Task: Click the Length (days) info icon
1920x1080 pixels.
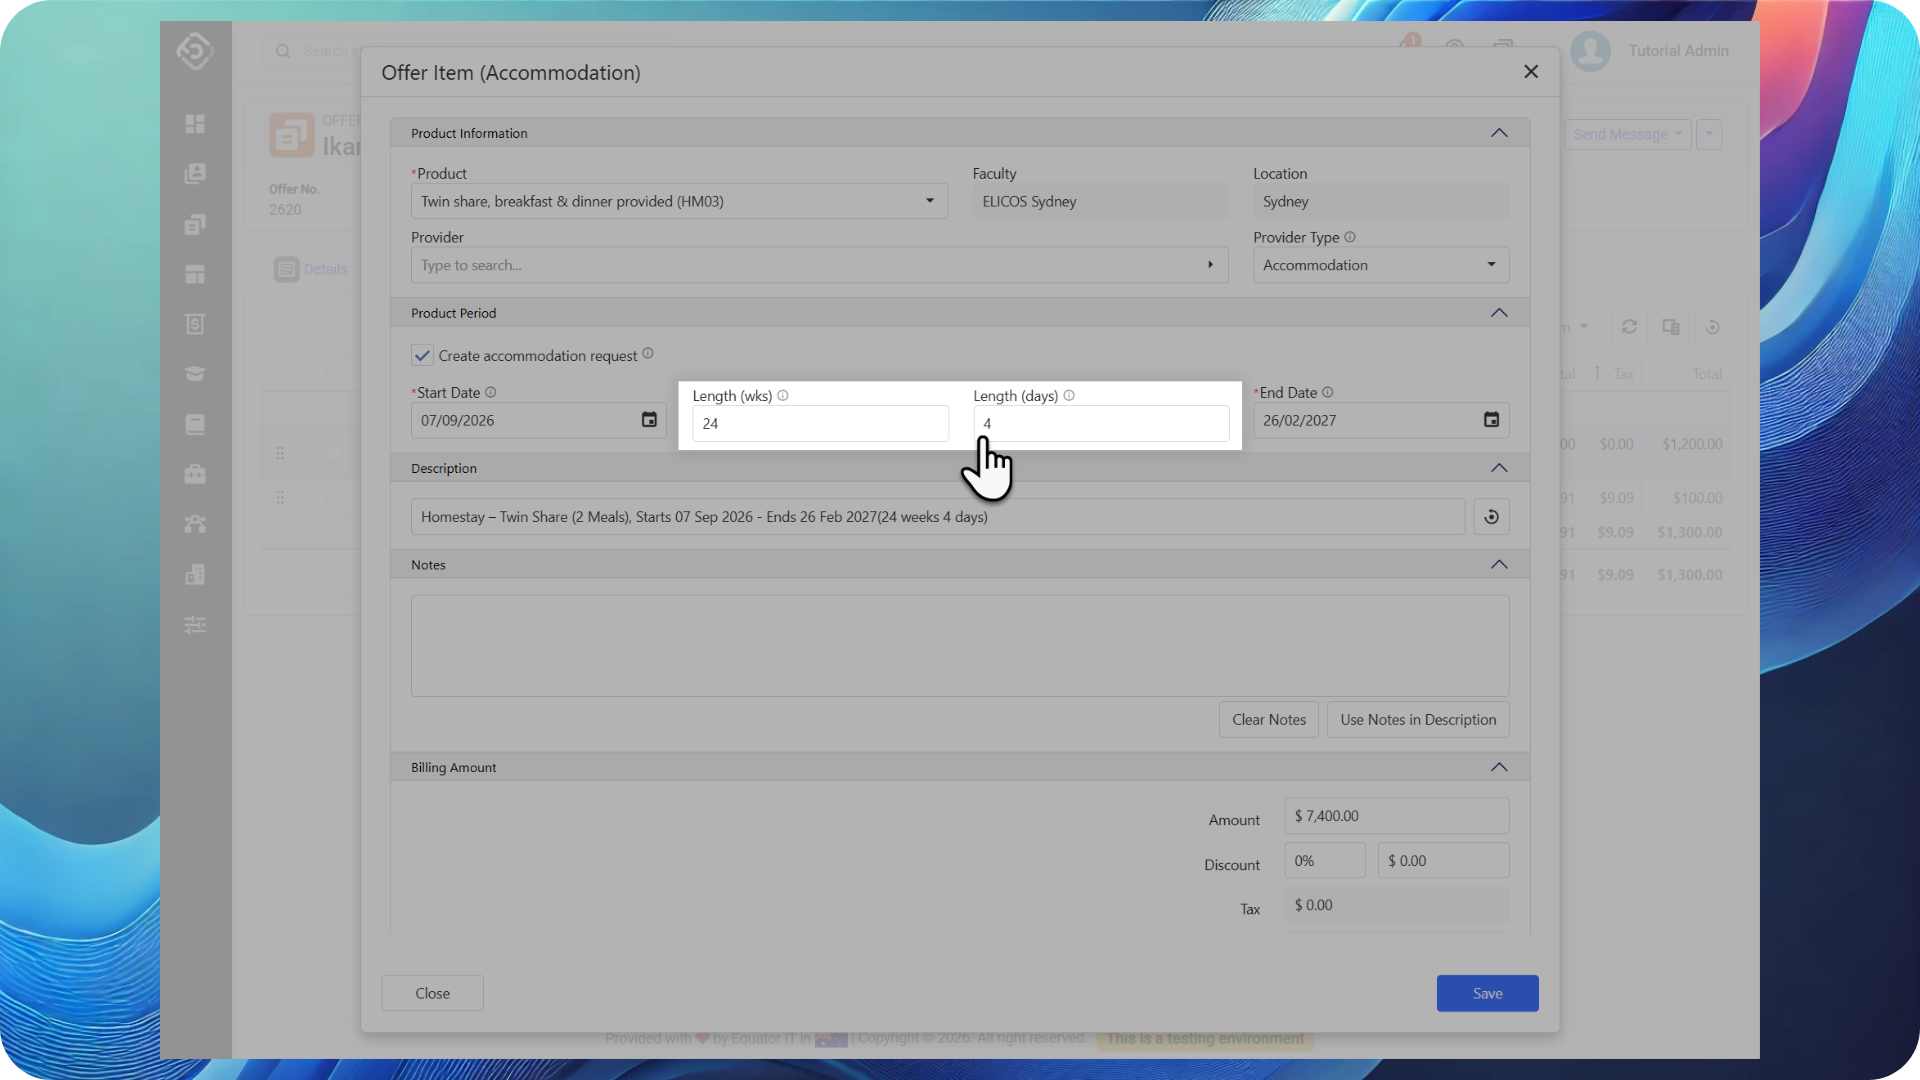Action: (1069, 396)
